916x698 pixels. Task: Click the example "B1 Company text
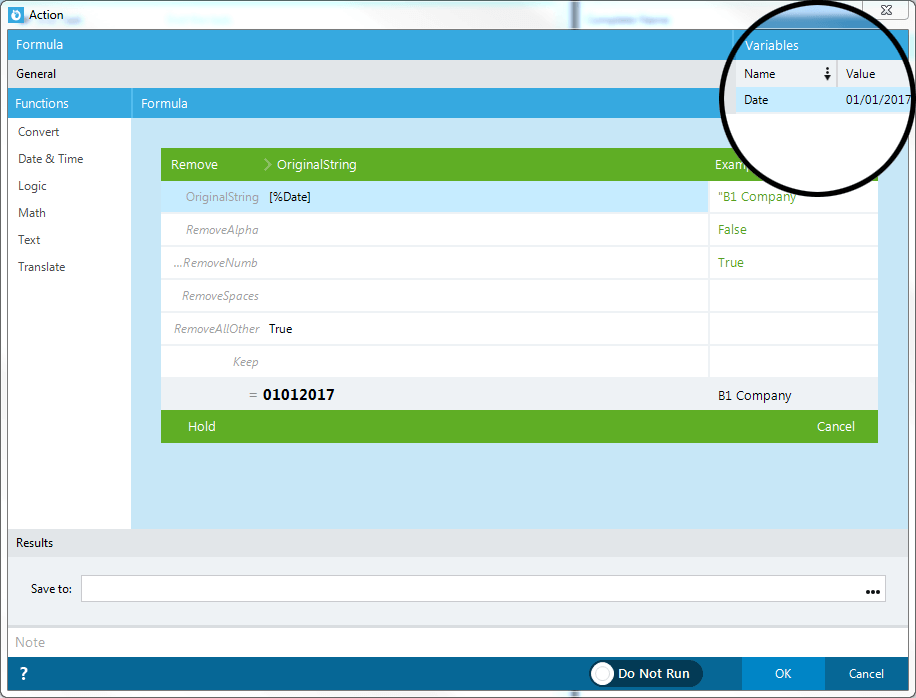(757, 197)
